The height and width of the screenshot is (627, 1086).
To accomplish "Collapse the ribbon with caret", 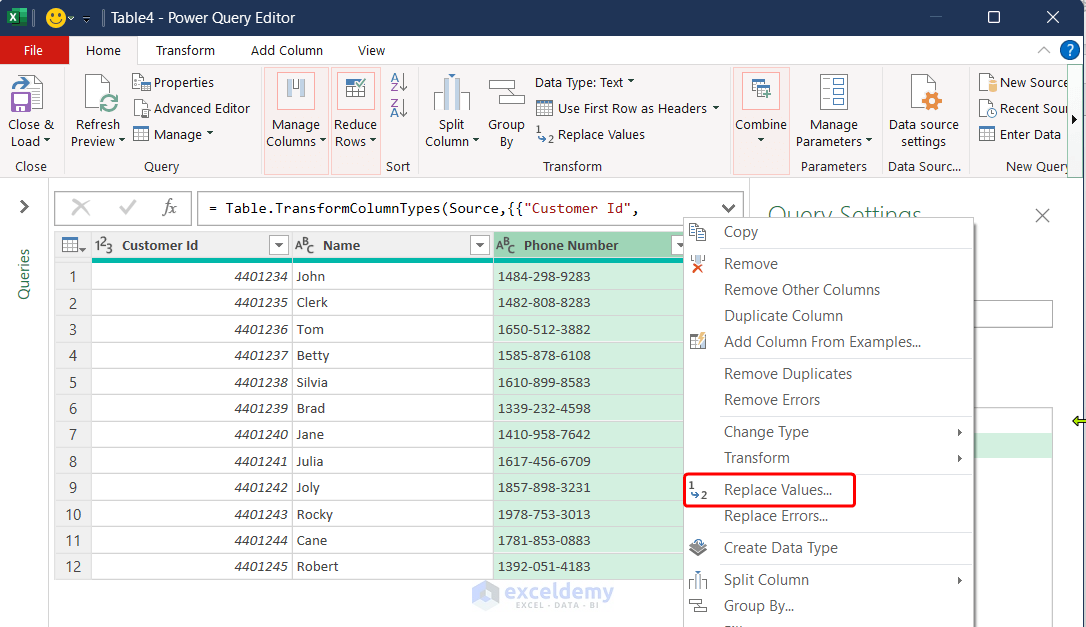I will coord(1043,51).
